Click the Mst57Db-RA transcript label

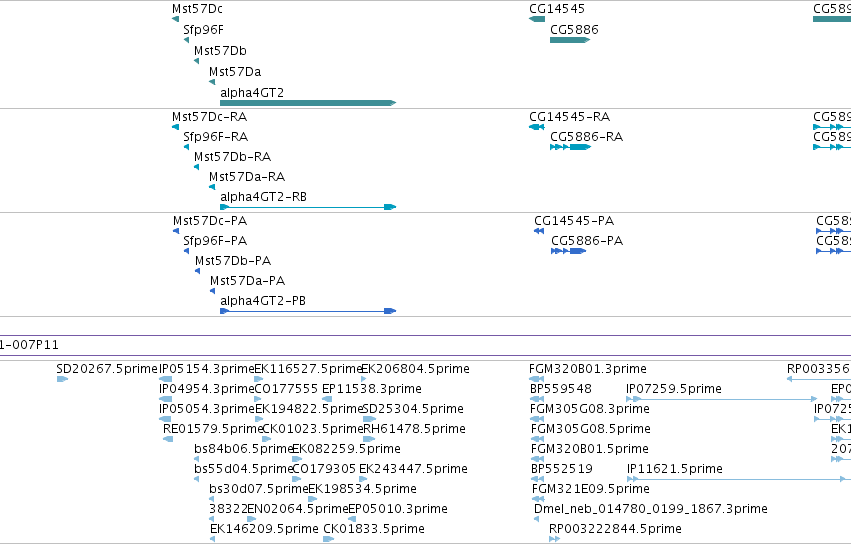pyautogui.click(x=232, y=157)
